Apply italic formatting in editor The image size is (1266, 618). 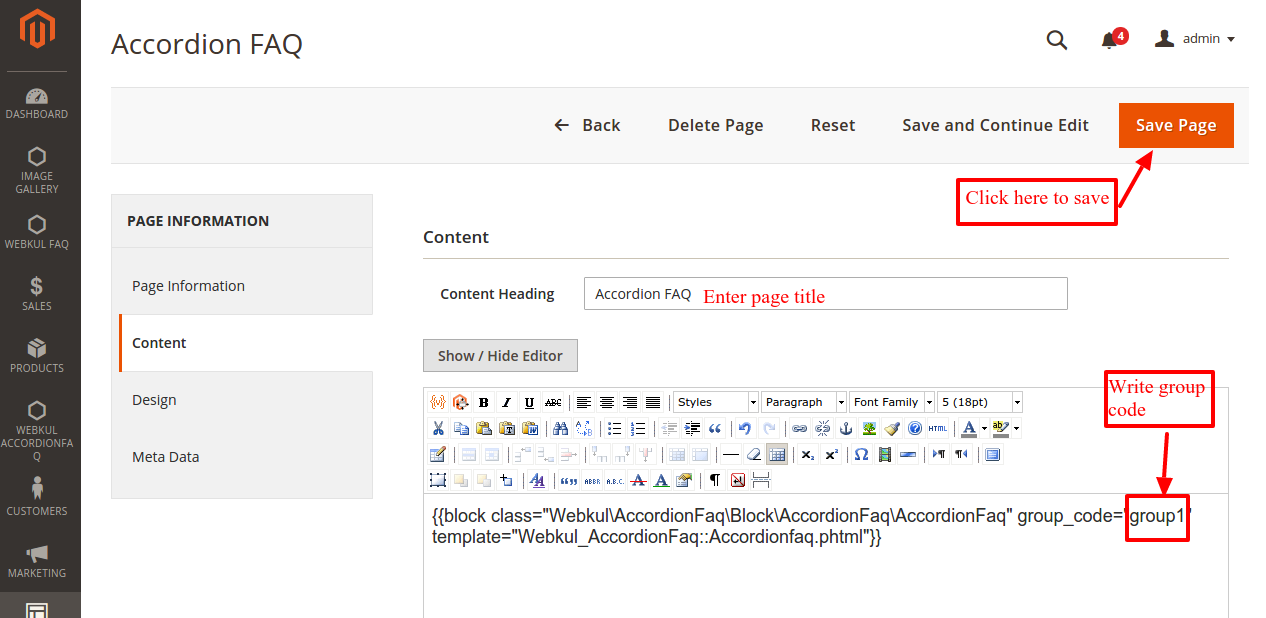506,402
